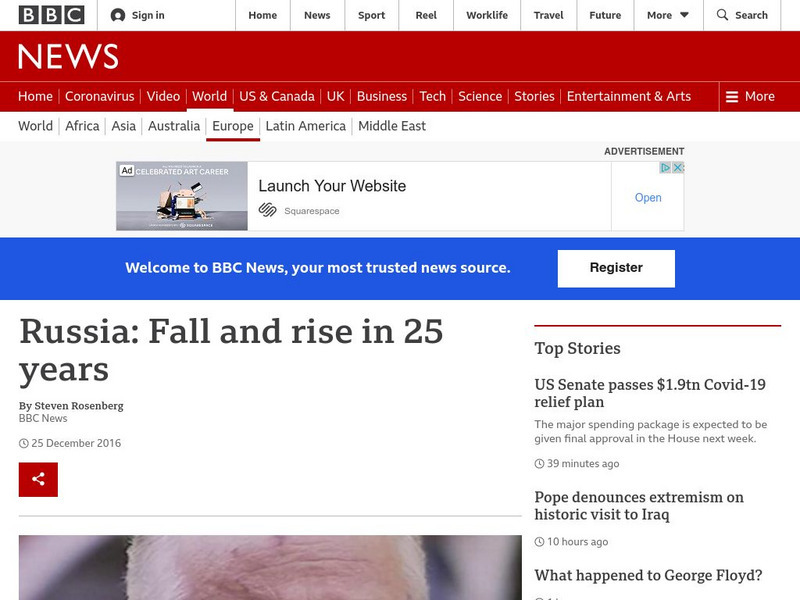Viewport: 800px width, 600px height.
Task: Open the Worklife top navigation item
Action: (x=487, y=15)
